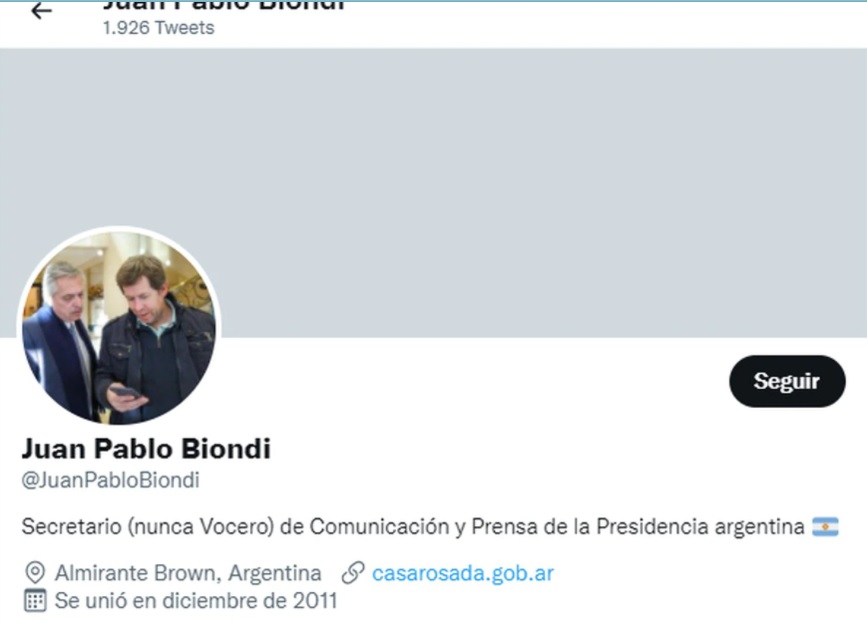Screen dimensions: 867x623
Task: Click Se unió en diciembre de 2011
Action: 196,601
